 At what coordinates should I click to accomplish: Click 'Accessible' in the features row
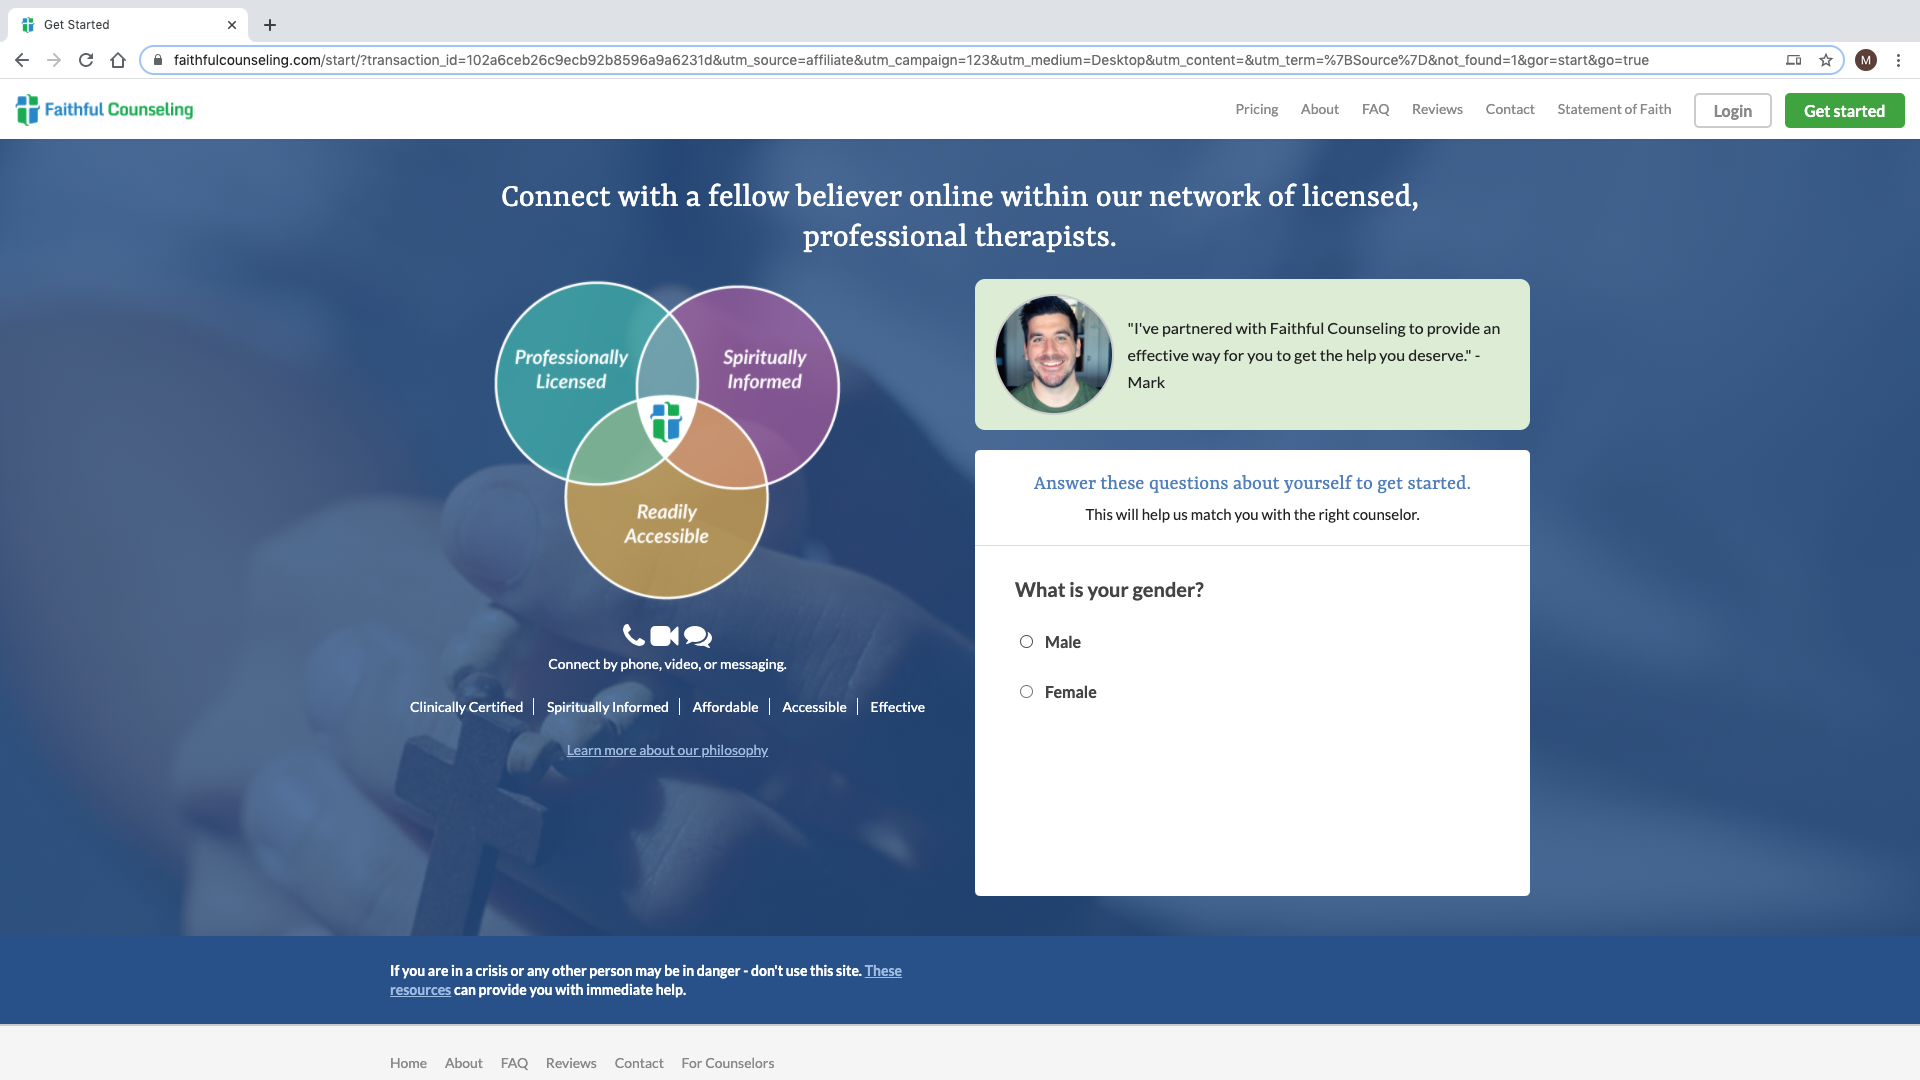[814, 707]
